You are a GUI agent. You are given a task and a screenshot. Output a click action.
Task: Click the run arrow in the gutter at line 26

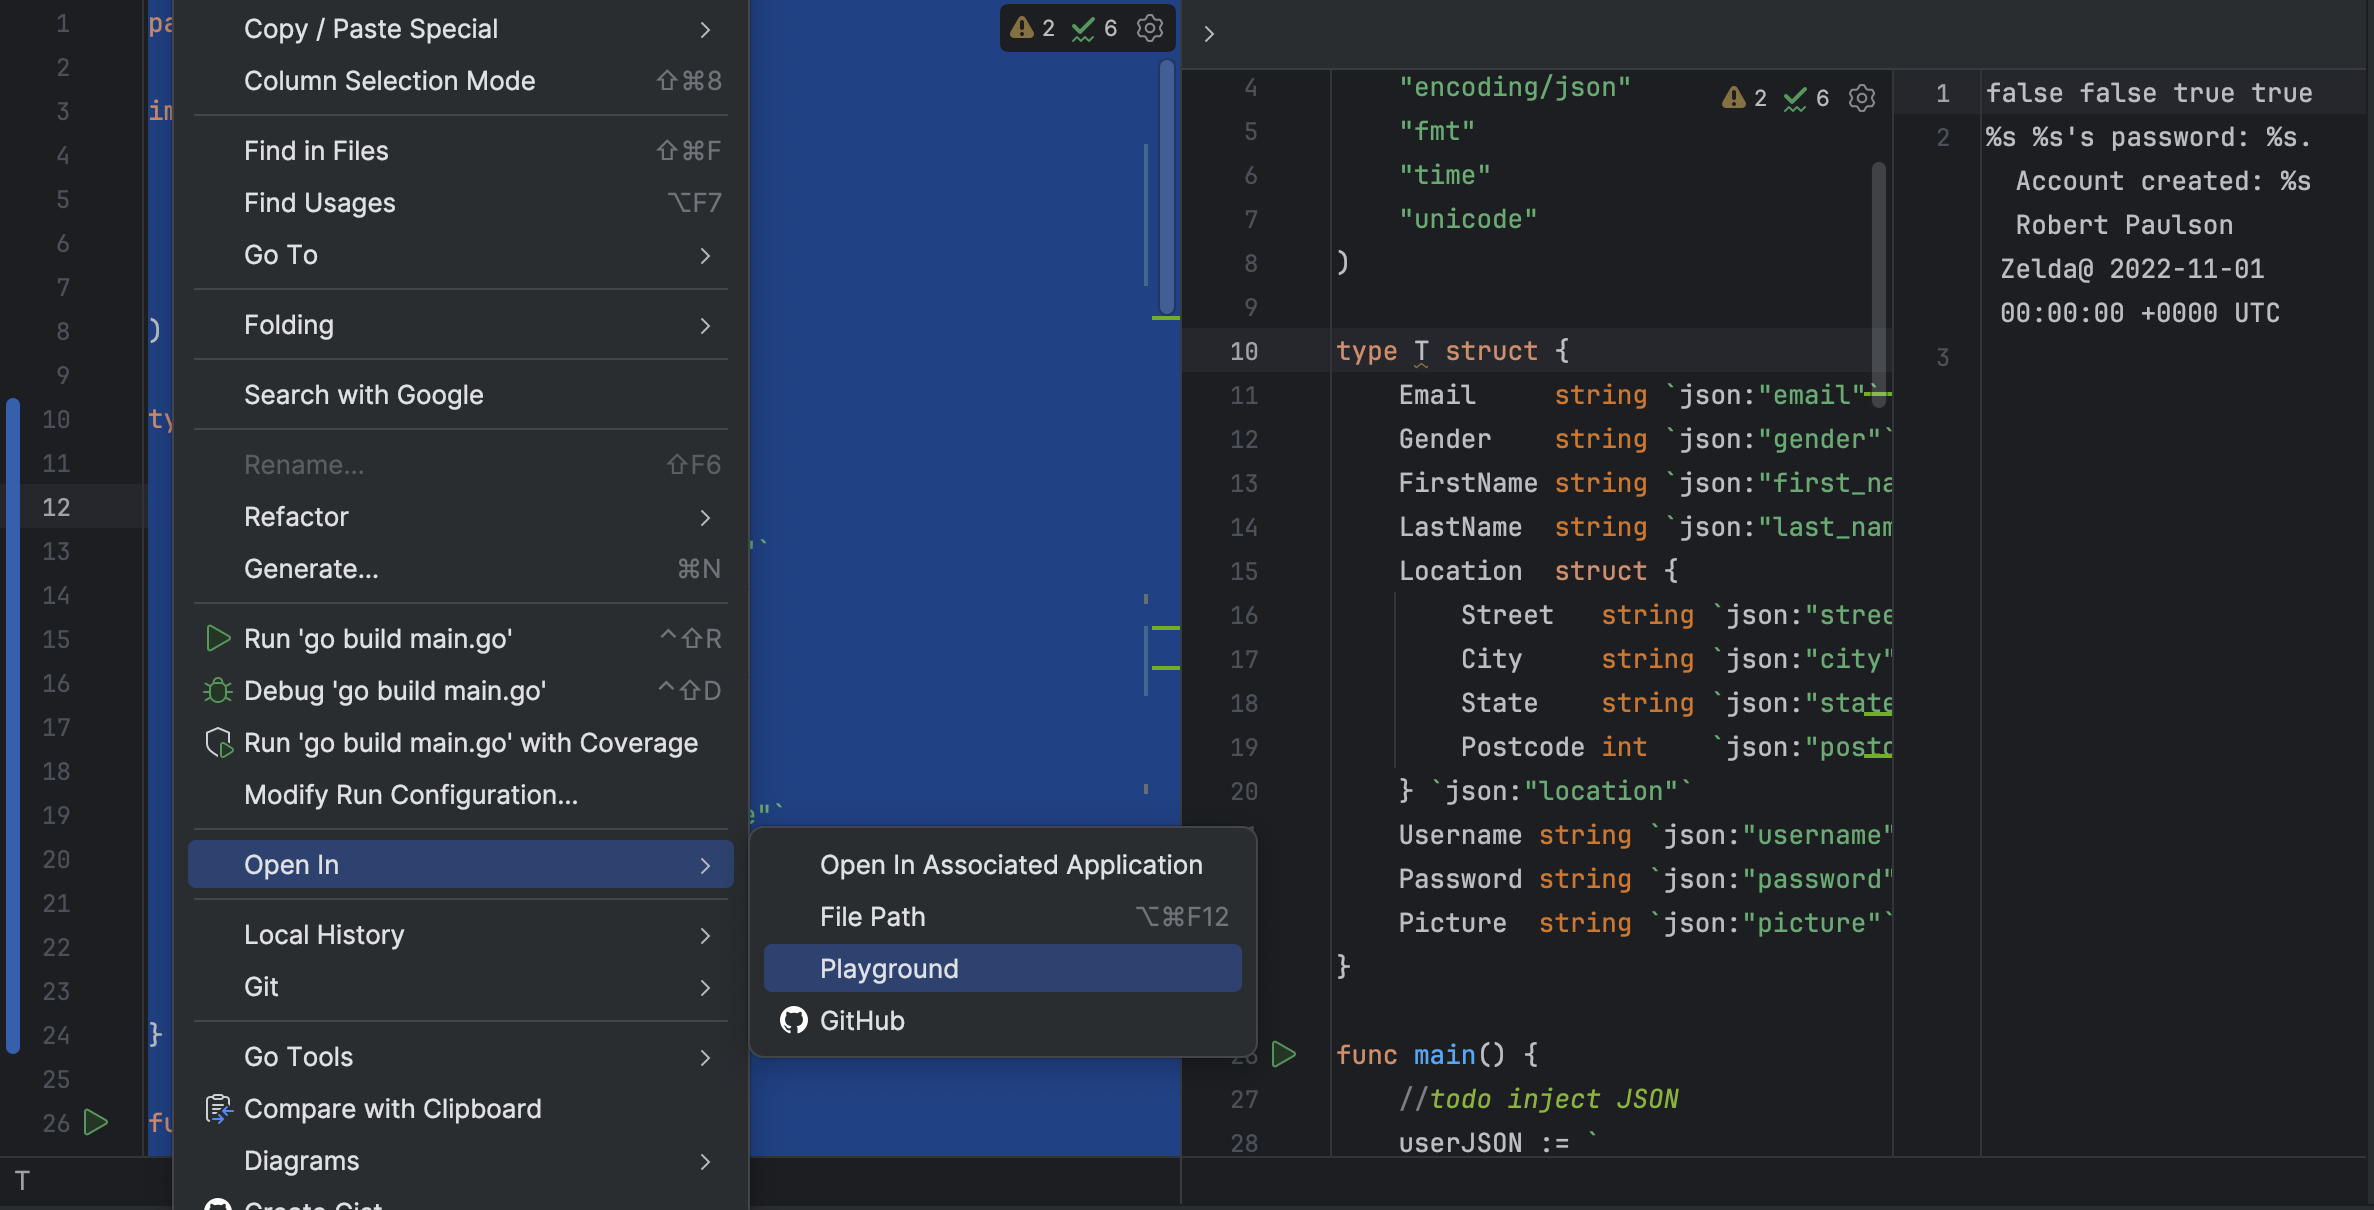[95, 1123]
